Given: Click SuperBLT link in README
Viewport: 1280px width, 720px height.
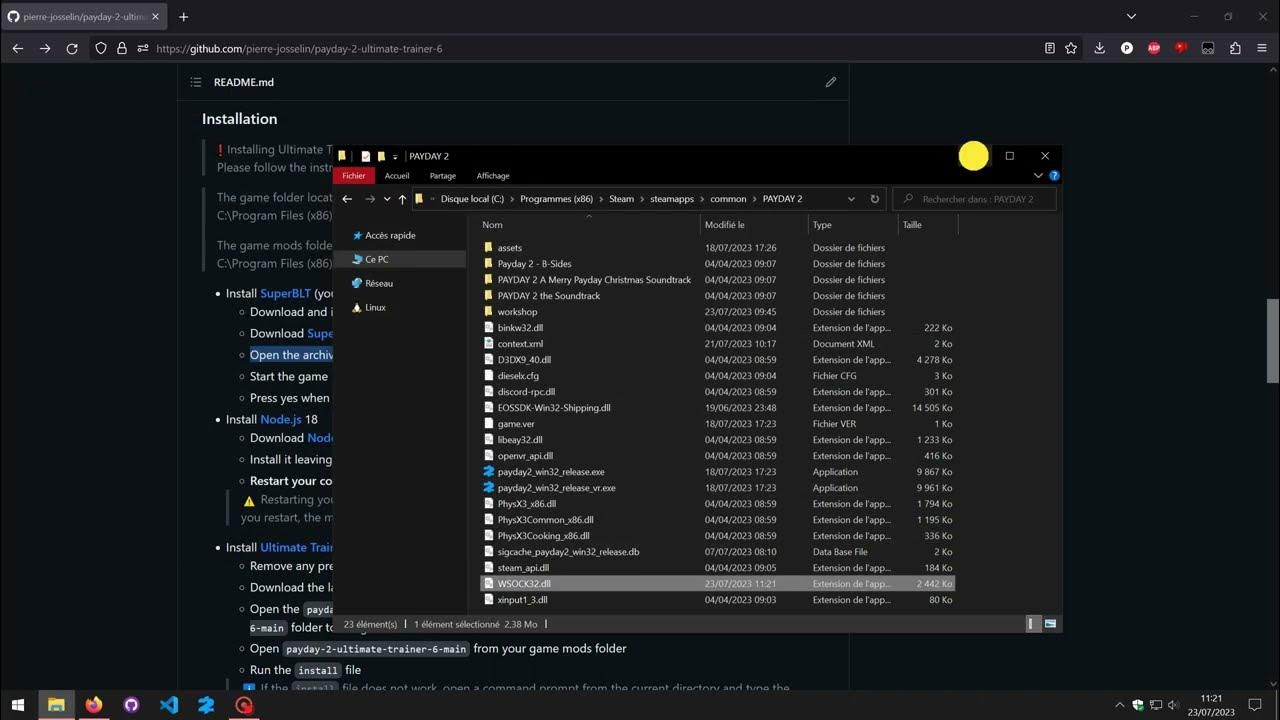Looking at the screenshot, I should (x=285, y=293).
